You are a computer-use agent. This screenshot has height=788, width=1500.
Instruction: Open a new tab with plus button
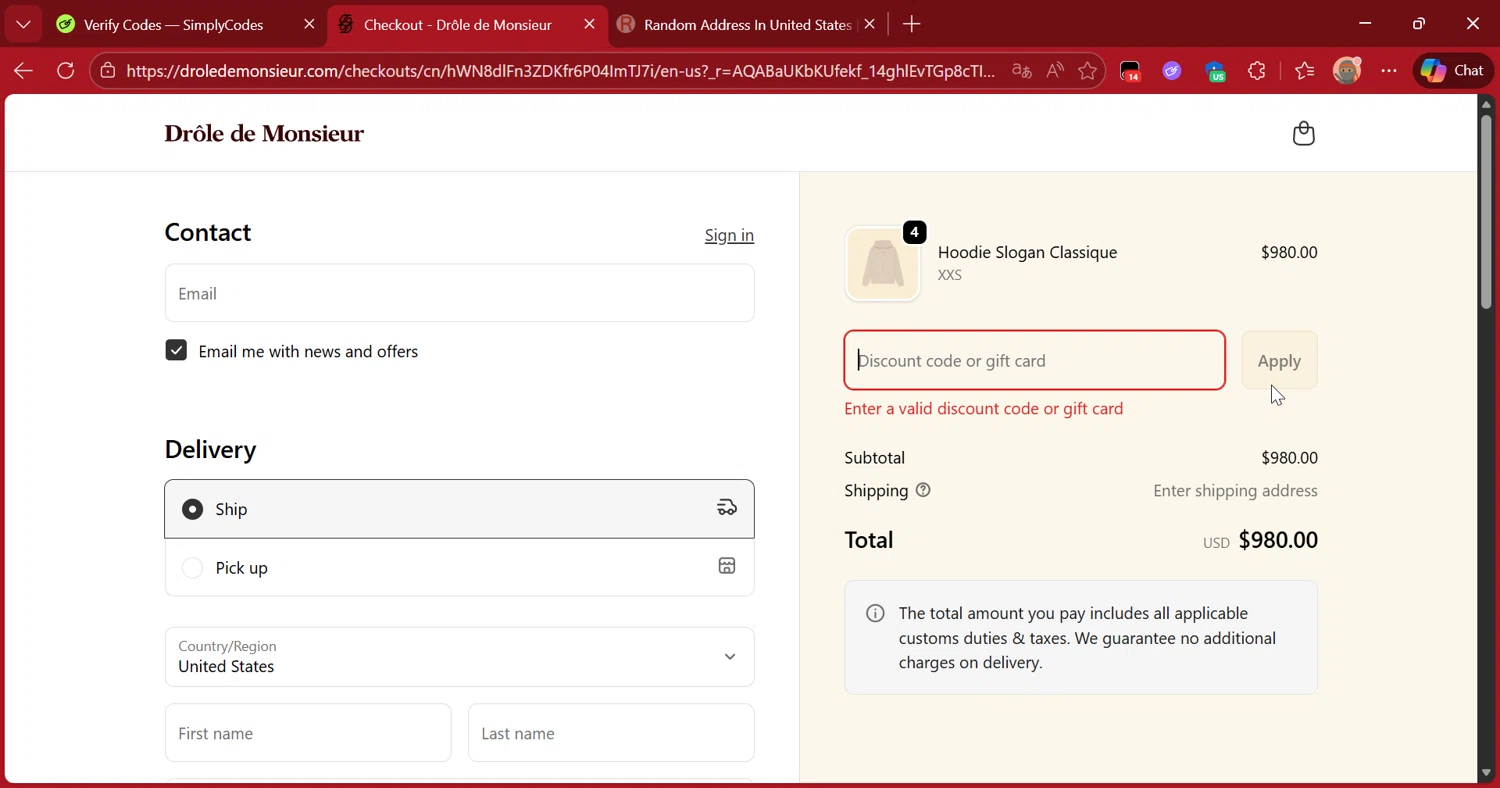(911, 24)
